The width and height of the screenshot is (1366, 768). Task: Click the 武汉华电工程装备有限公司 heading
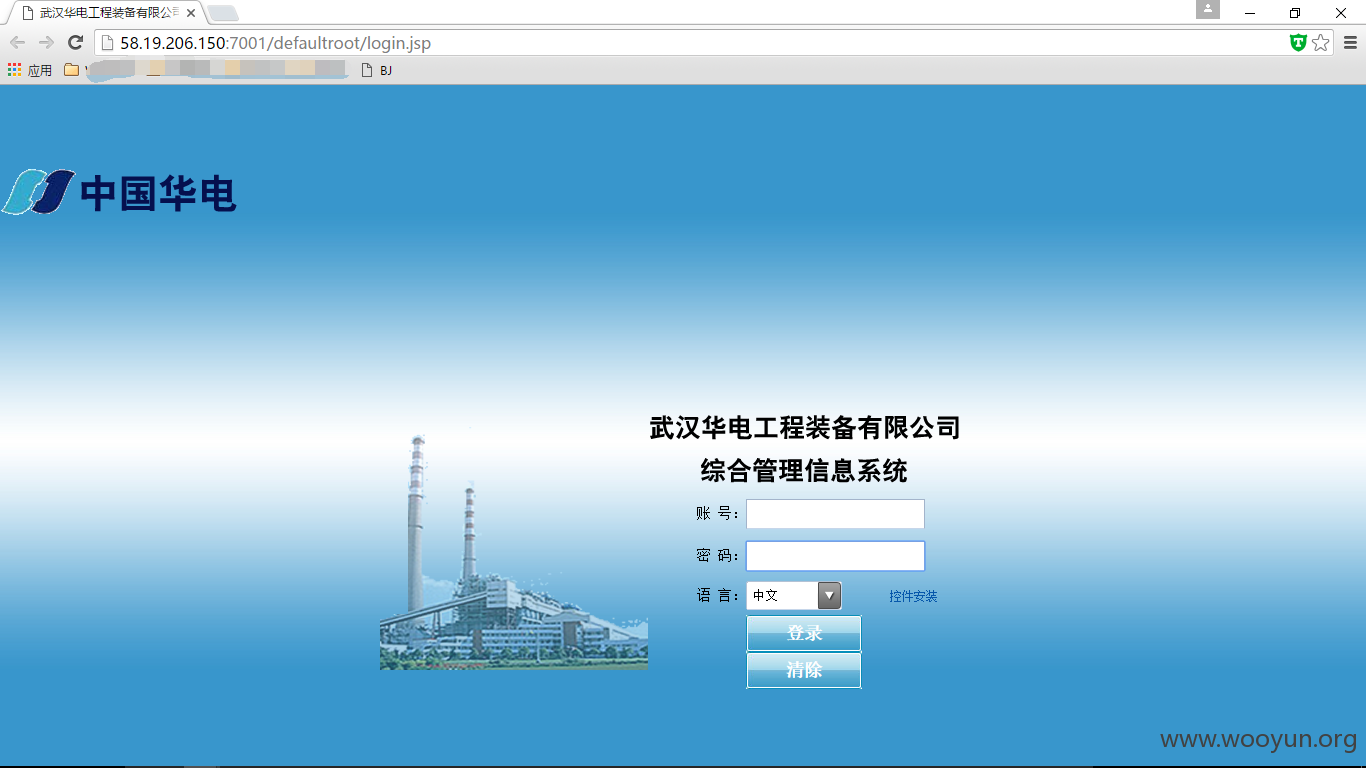click(805, 428)
